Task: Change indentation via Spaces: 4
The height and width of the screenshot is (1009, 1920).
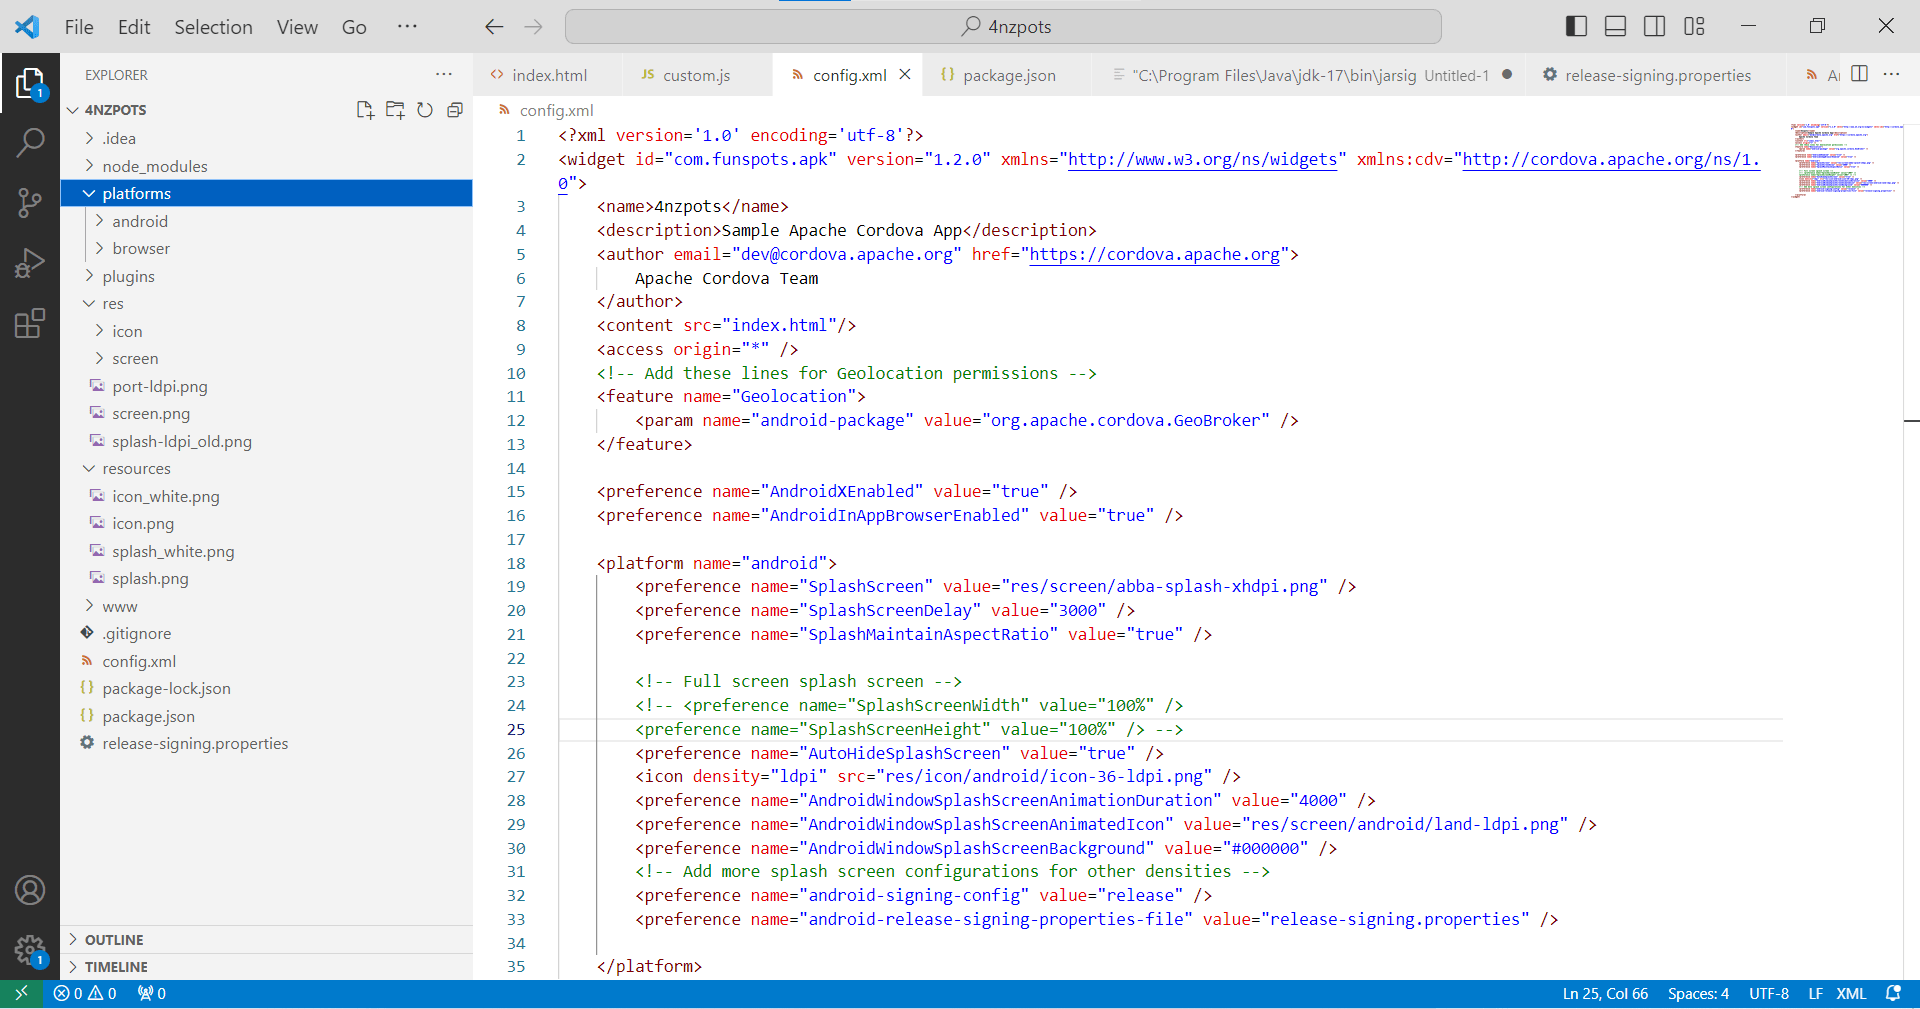Action: click(1698, 994)
